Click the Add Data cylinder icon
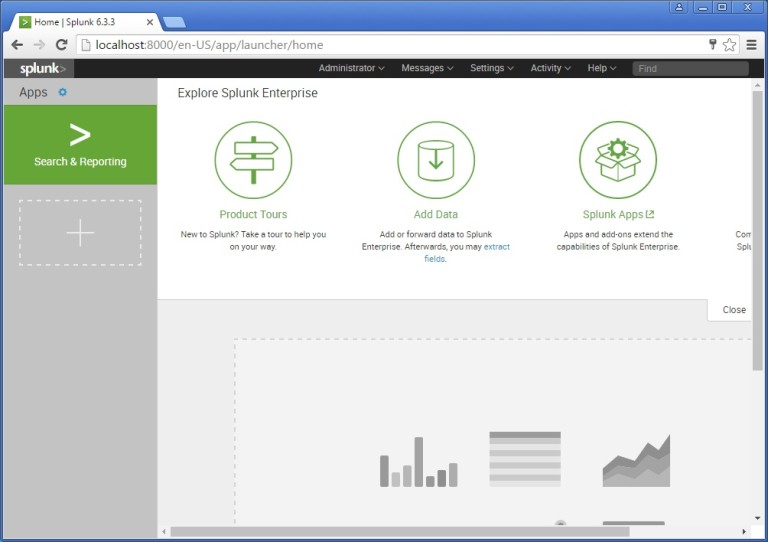The height and width of the screenshot is (542, 768). (436, 160)
